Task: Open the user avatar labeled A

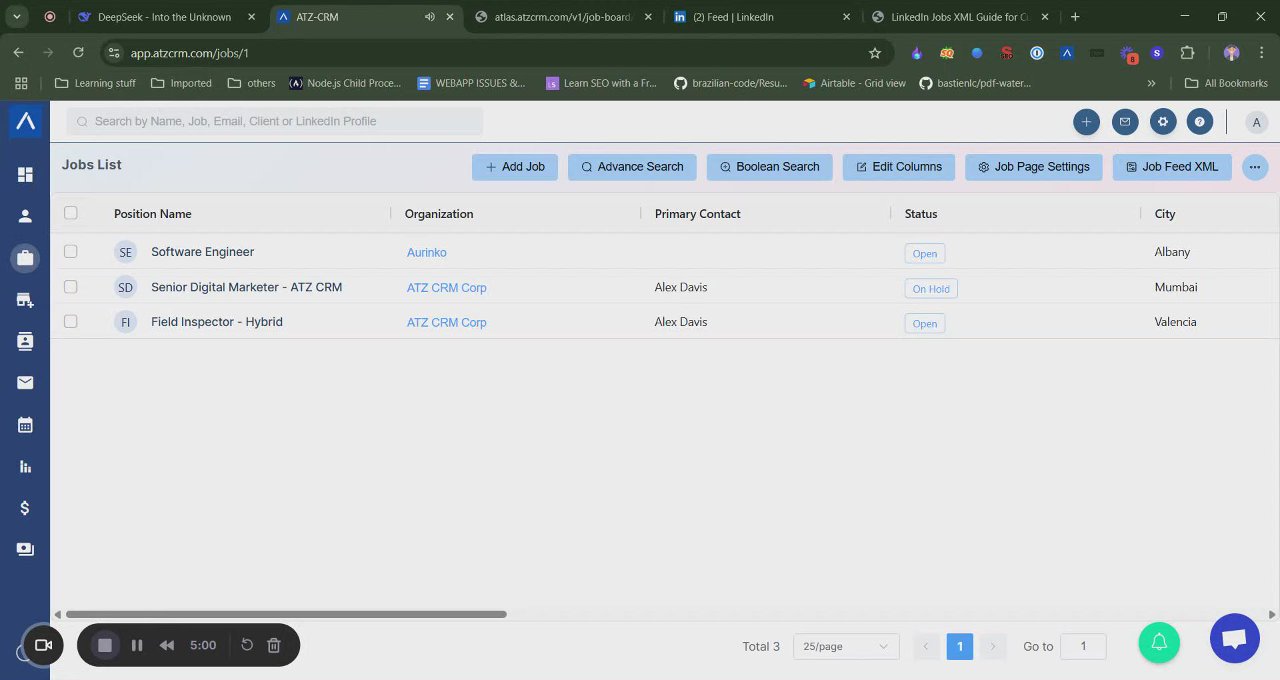Action: [1256, 122]
